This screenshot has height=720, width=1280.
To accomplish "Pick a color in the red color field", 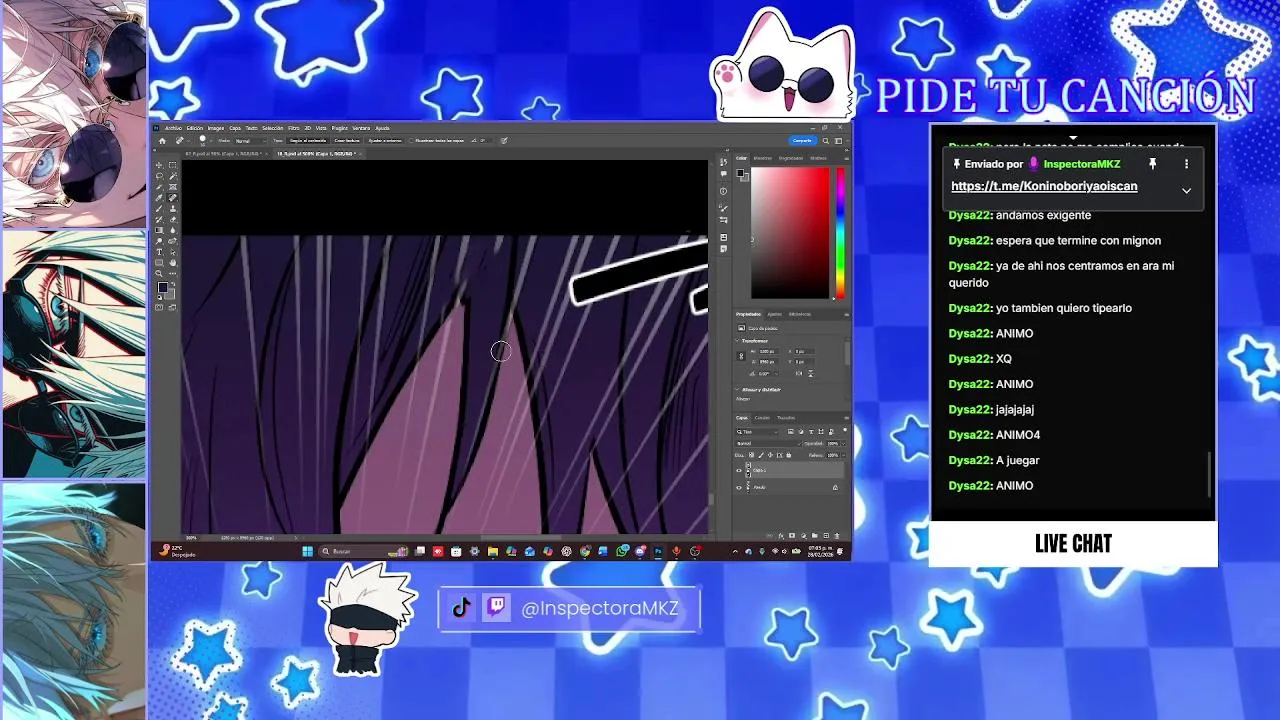I will point(790,233).
